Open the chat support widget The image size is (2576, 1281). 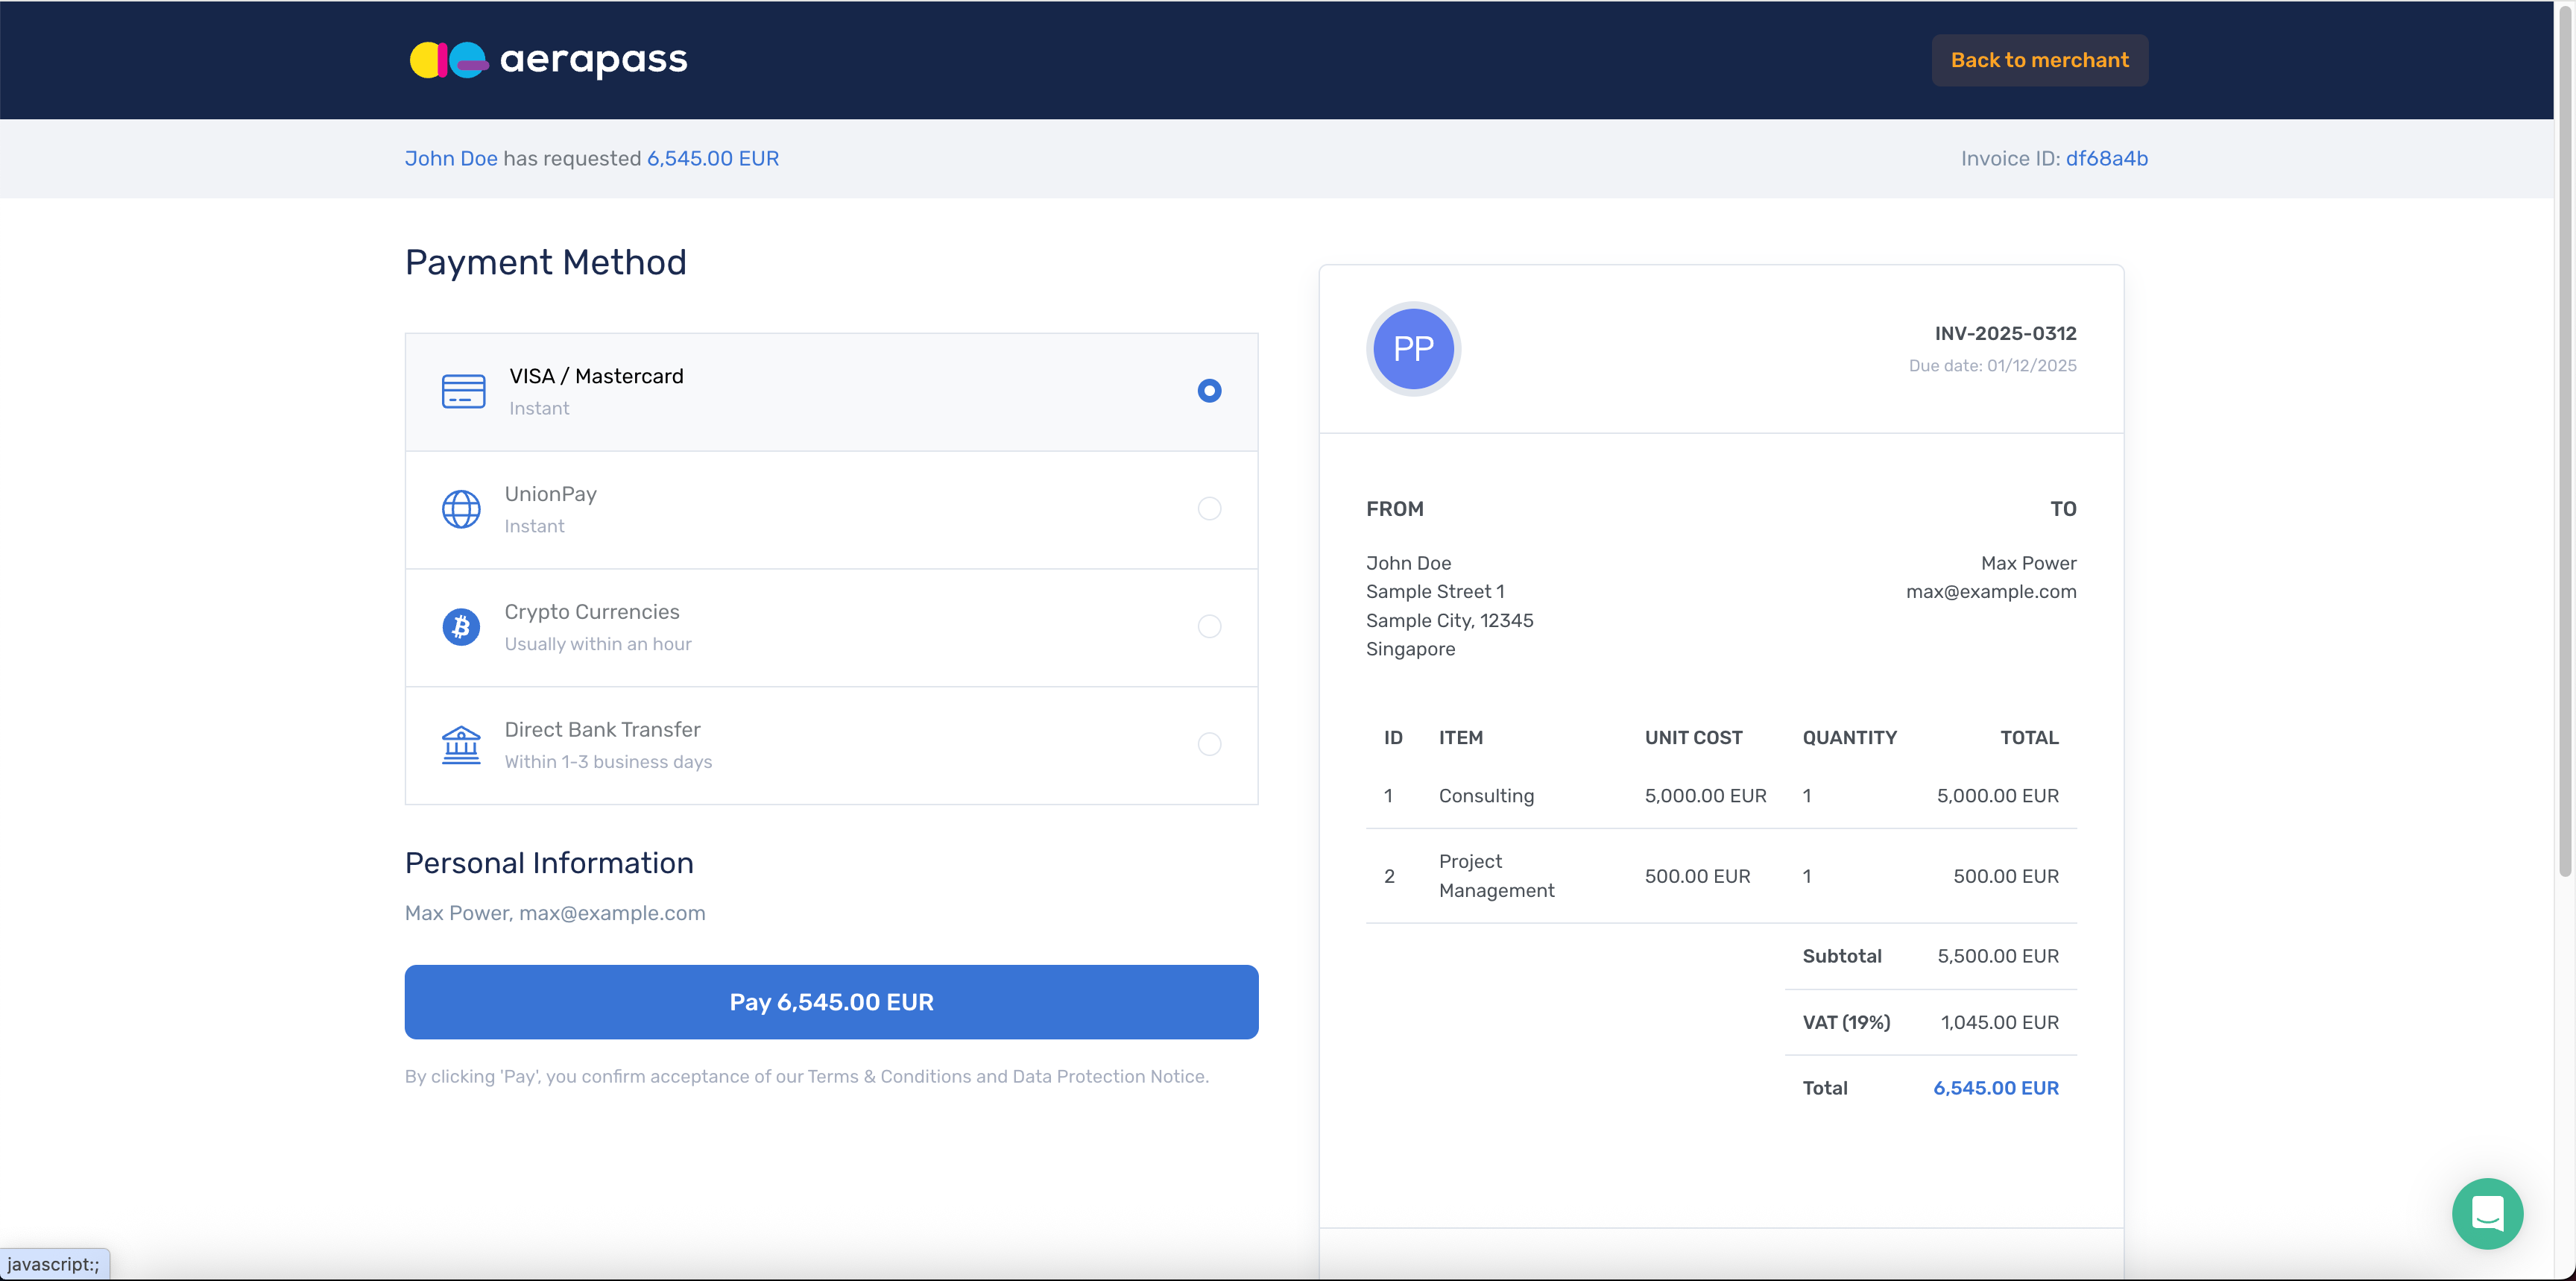(2488, 1213)
